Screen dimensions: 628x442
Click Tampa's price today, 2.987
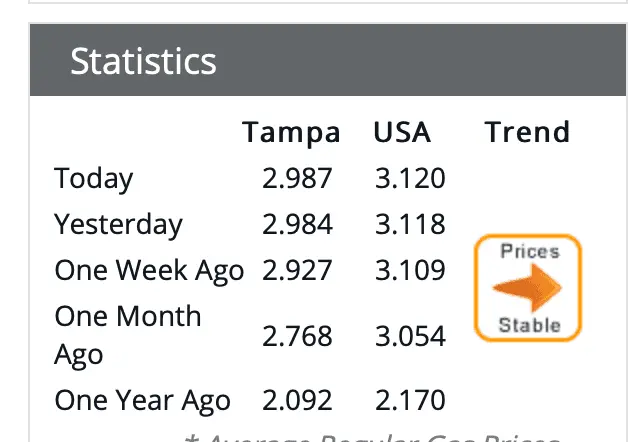(297, 179)
